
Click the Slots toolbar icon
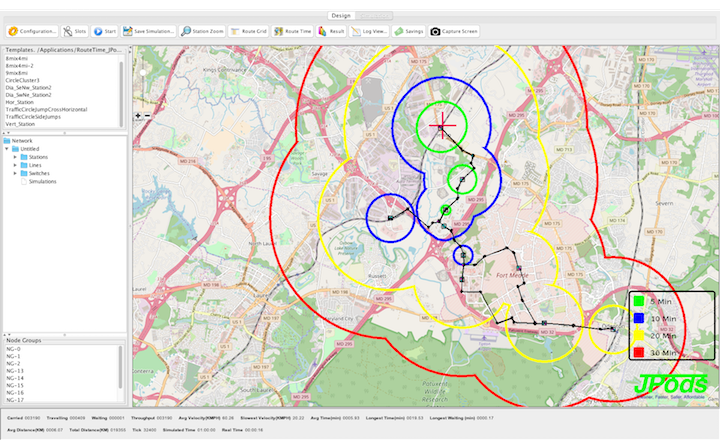(x=74, y=31)
